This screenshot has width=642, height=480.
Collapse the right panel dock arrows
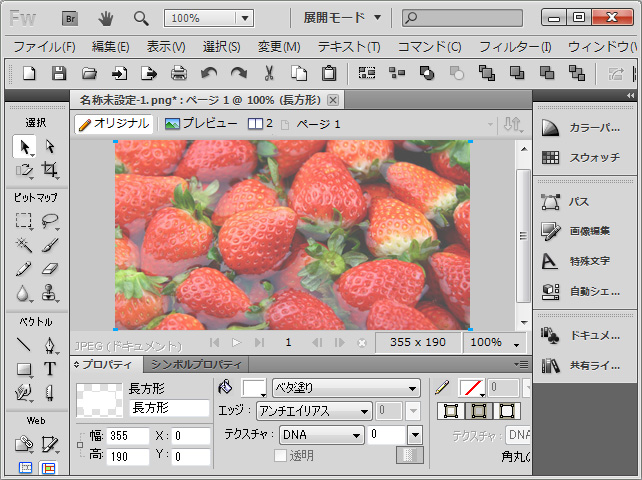point(631,95)
